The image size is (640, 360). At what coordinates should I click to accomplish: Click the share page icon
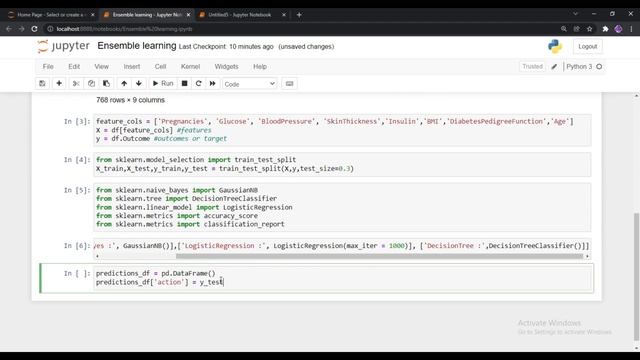click(576, 29)
